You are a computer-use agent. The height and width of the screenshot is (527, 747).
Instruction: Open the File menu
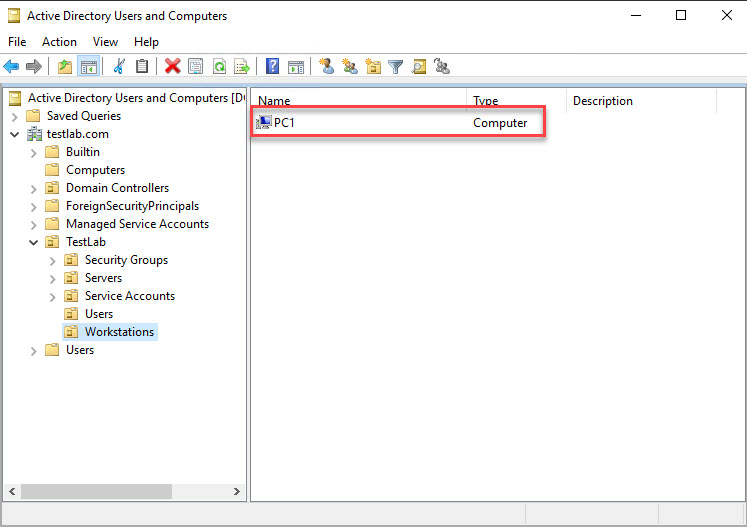[x=17, y=42]
